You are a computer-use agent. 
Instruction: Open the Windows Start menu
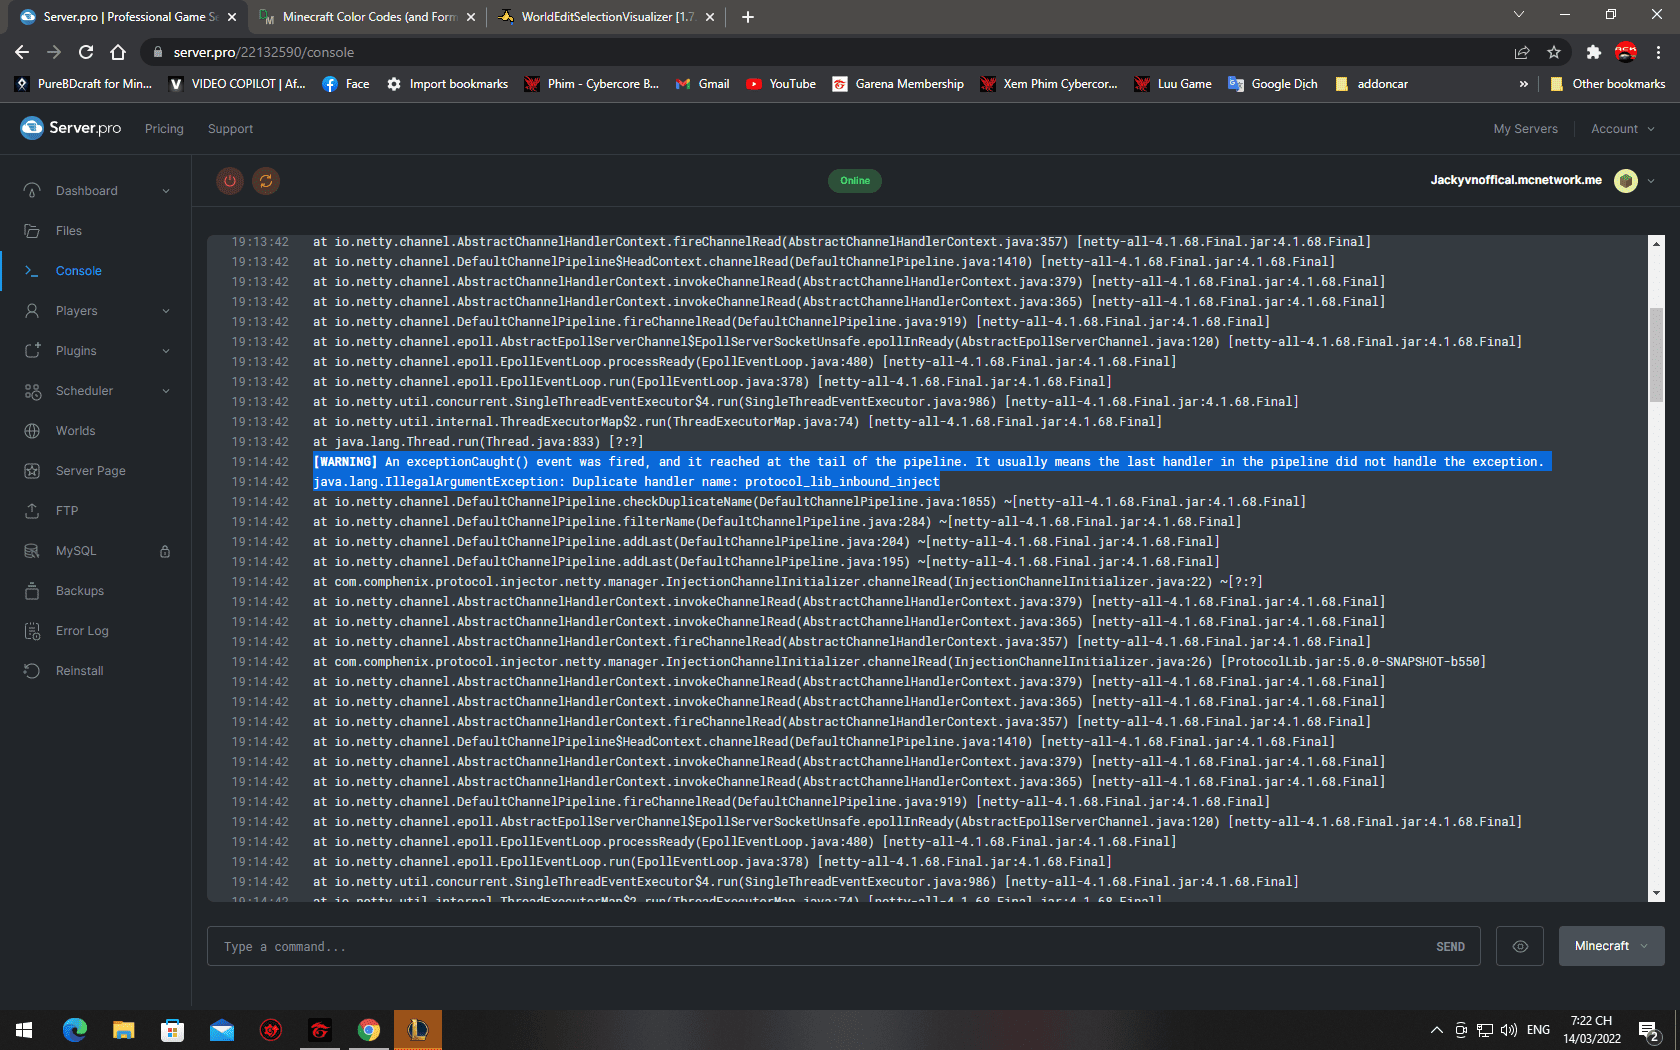click(x=24, y=1030)
